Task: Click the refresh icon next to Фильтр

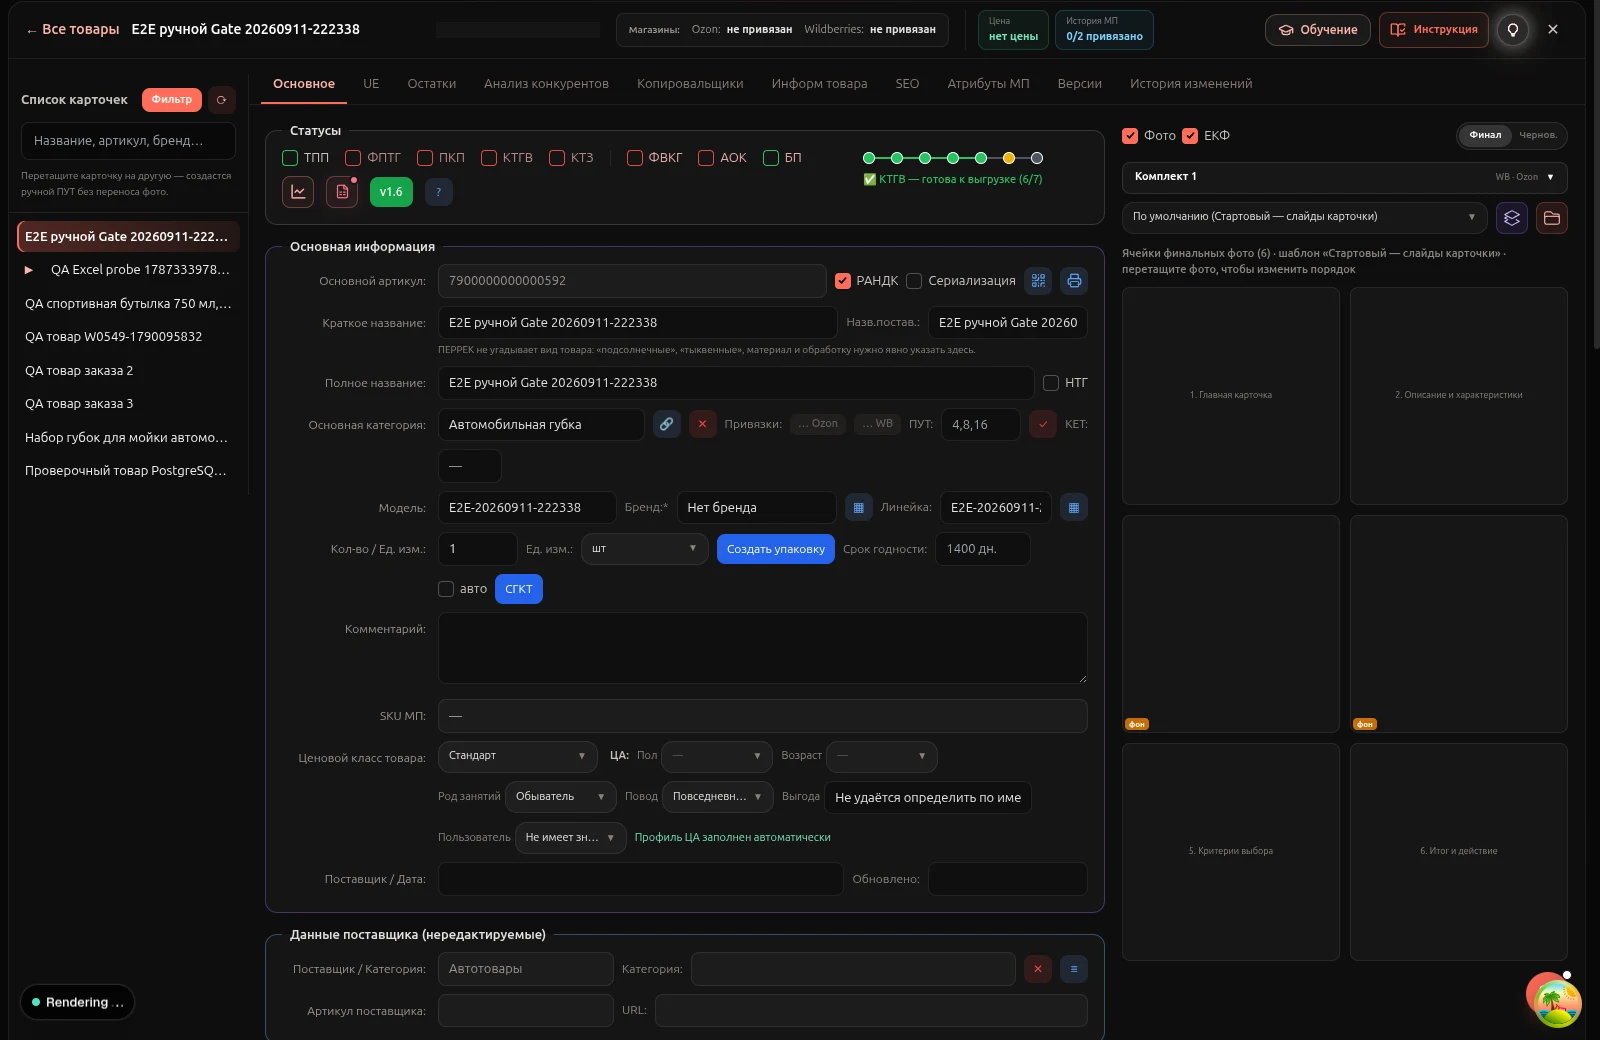Action: click(x=221, y=100)
